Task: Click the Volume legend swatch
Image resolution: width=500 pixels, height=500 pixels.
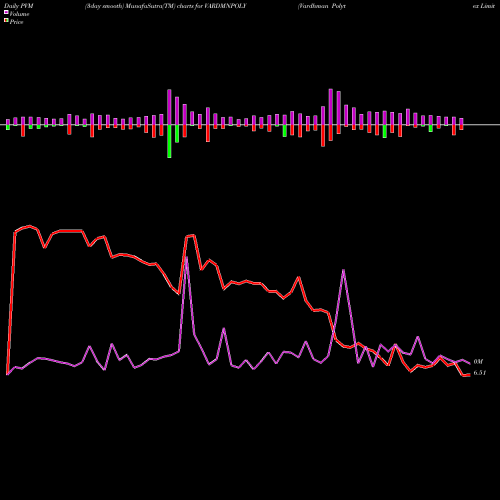Action: click(6, 12)
